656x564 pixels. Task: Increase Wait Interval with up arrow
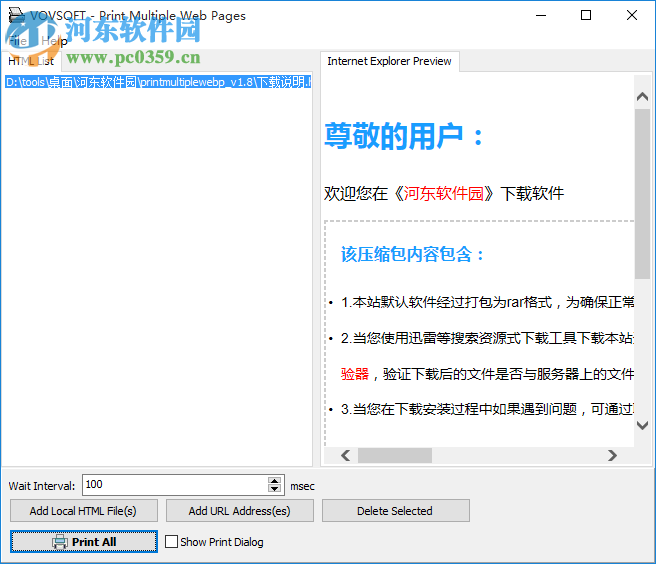tap(274, 480)
